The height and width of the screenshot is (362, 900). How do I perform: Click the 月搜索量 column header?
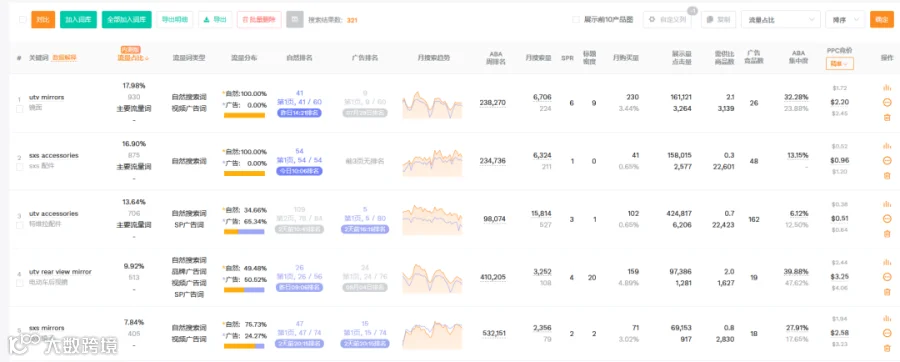(538, 58)
